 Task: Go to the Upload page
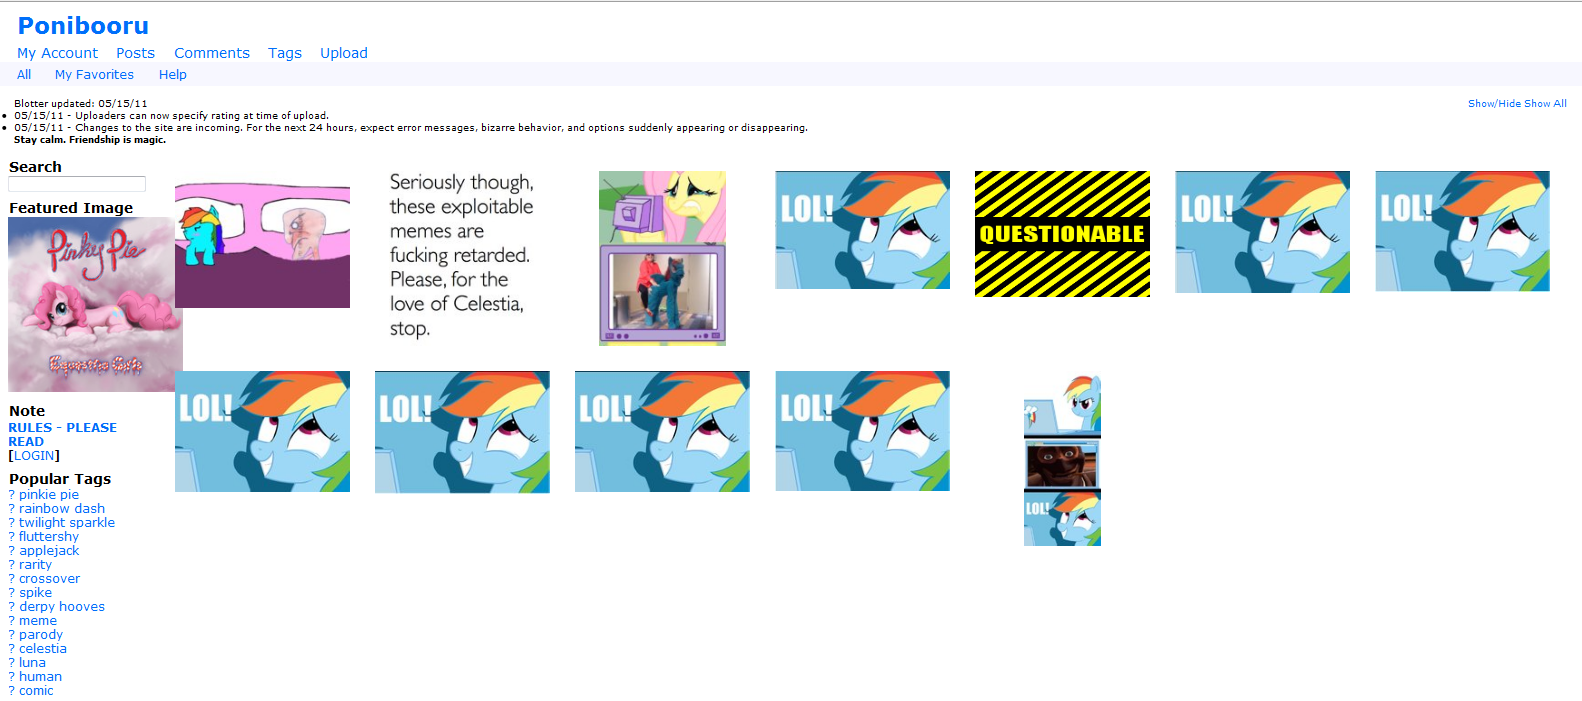(x=344, y=53)
